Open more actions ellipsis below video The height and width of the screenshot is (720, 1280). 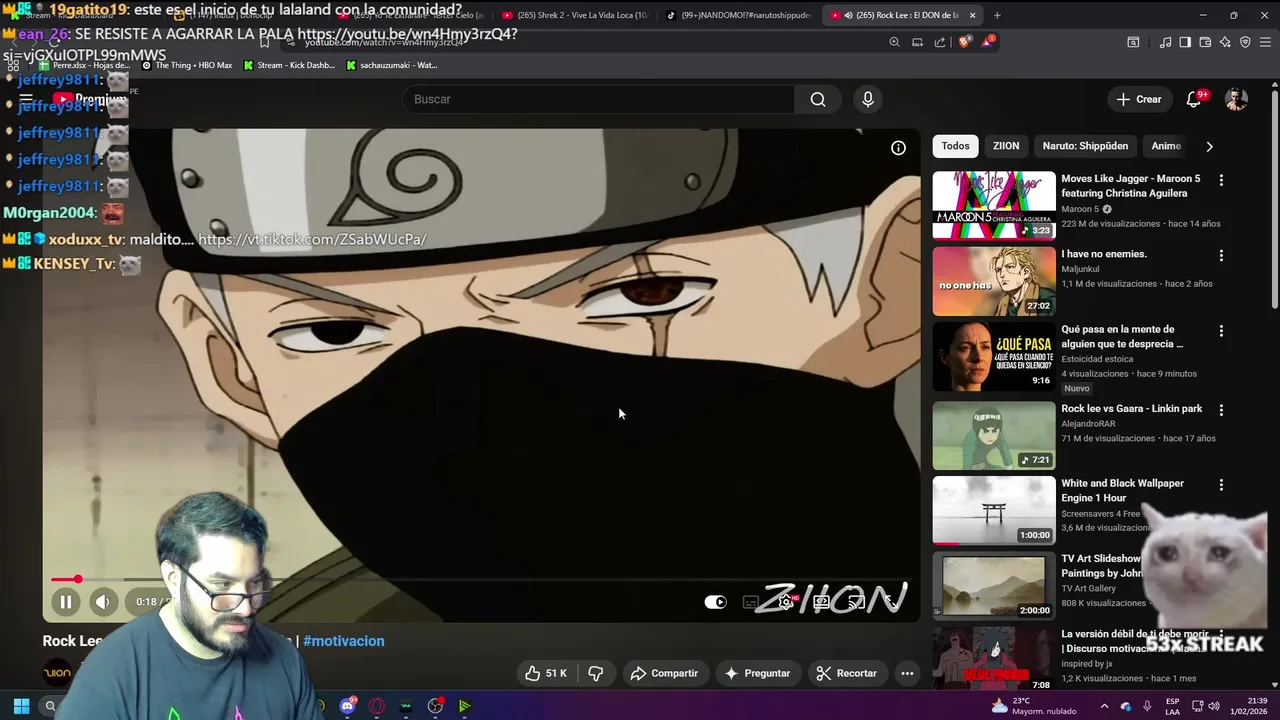(x=907, y=673)
